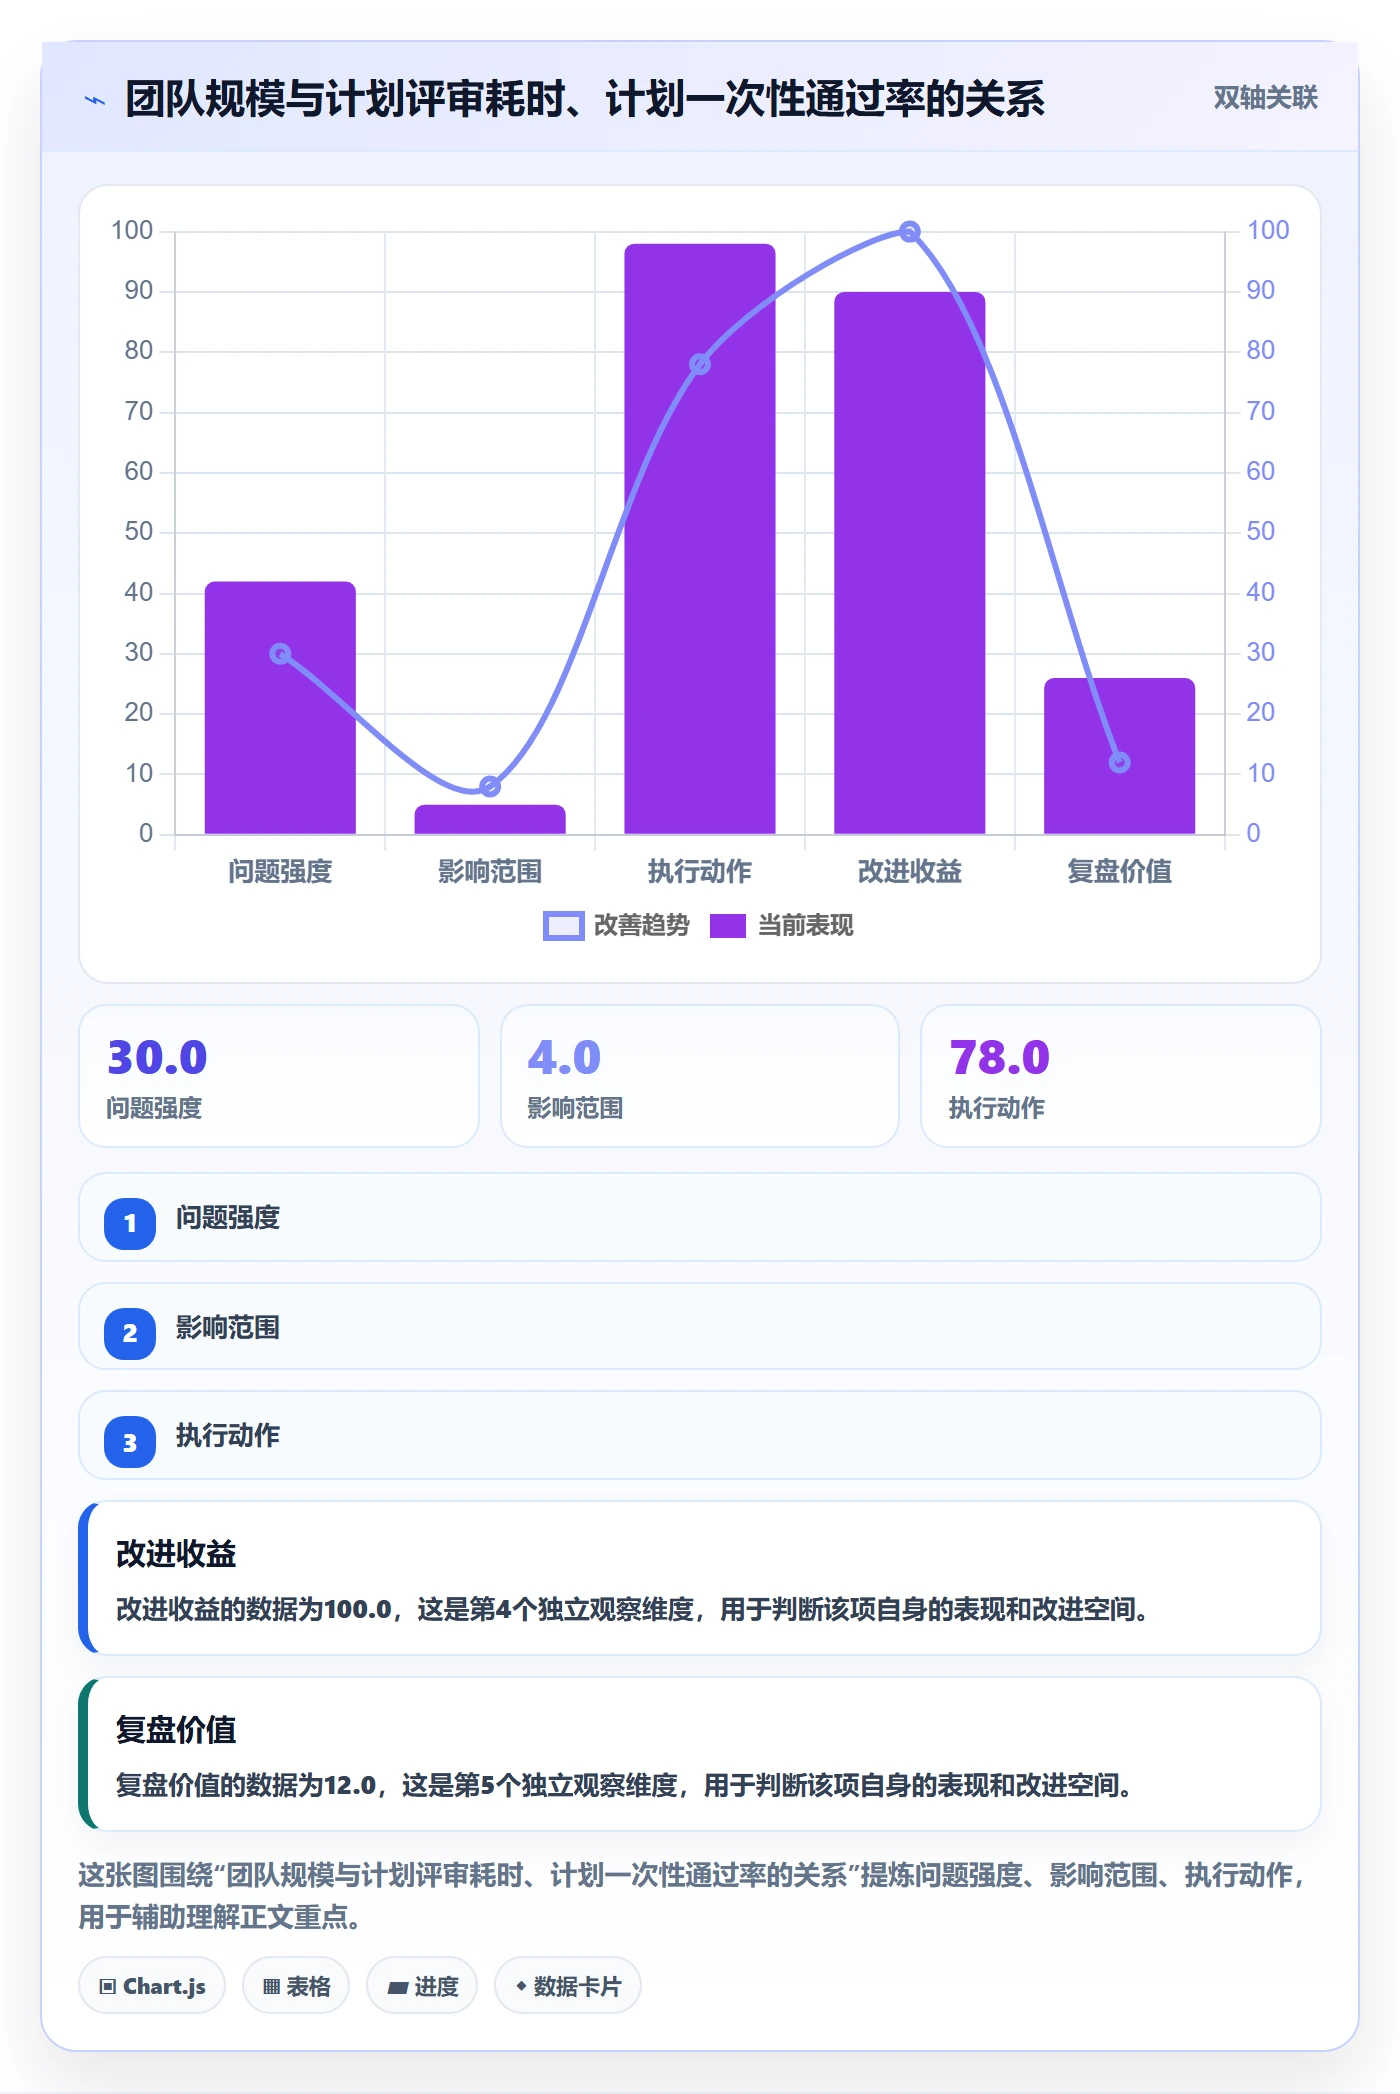Toggle the 改善趋势 legend swatch

[563, 926]
